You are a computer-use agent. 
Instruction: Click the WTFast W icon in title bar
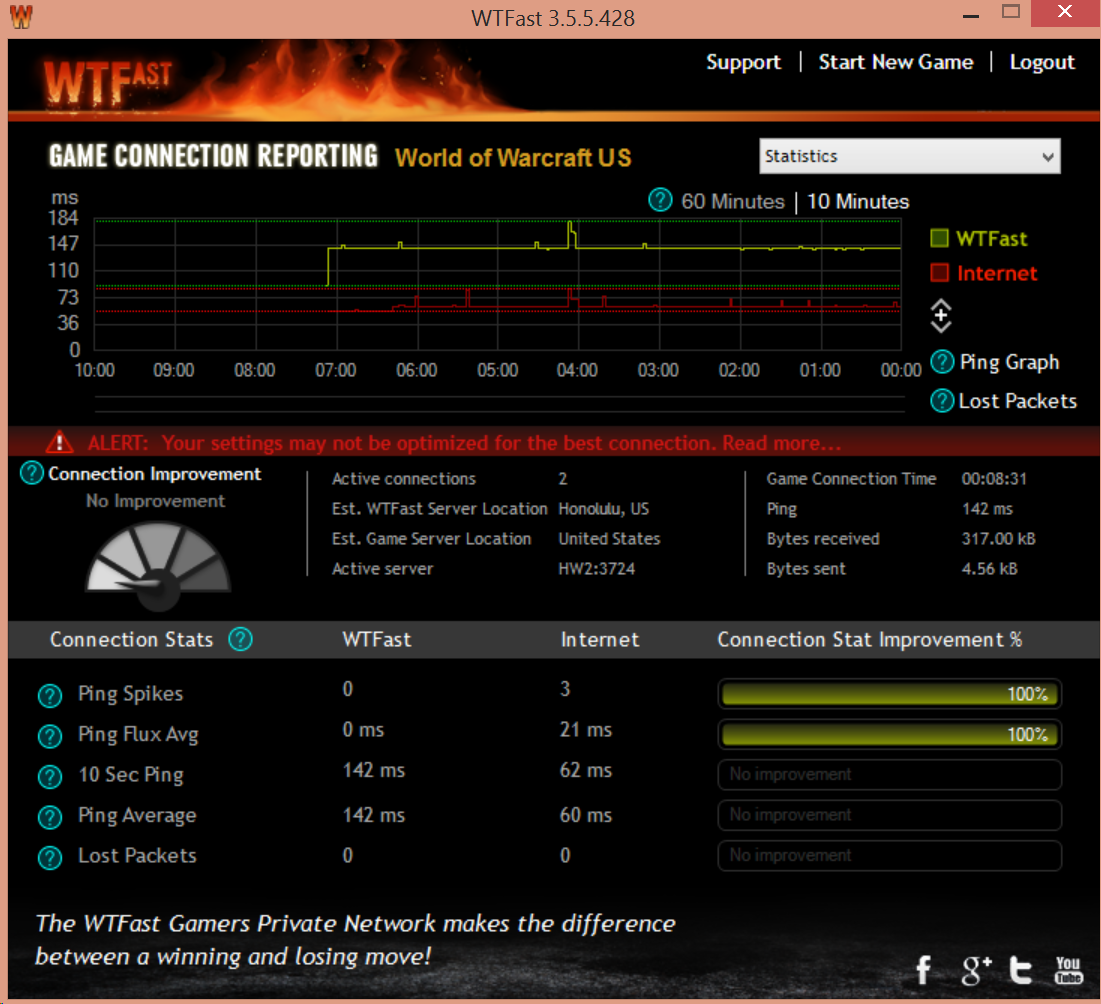tap(21, 16)
